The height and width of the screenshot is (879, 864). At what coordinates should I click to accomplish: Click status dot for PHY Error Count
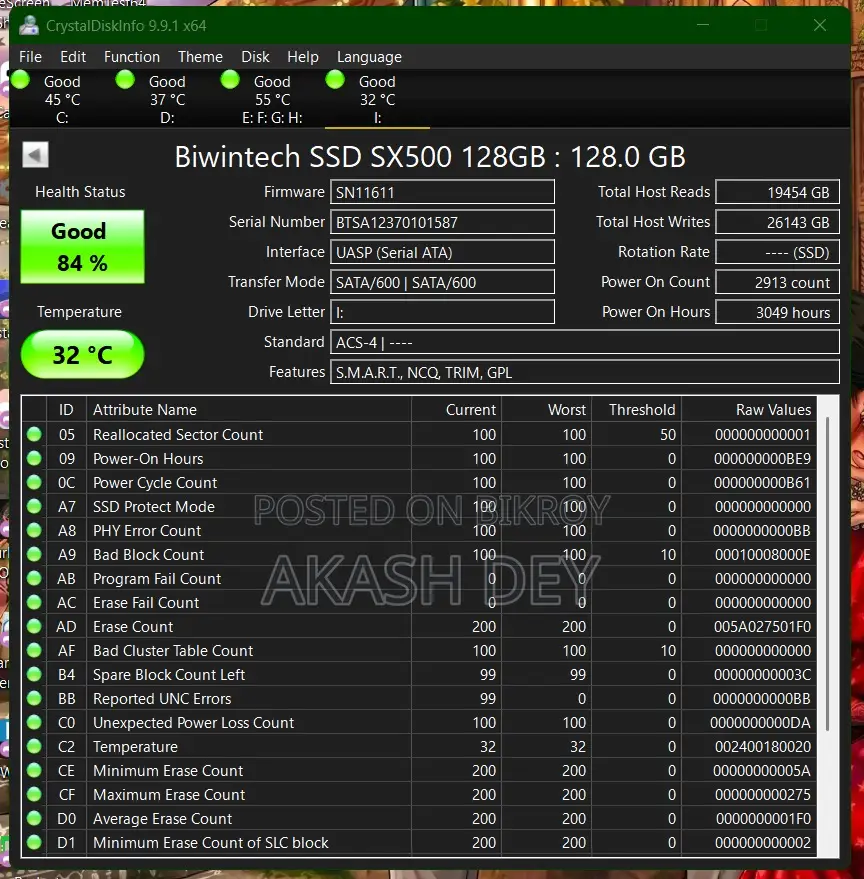(34, 530)
